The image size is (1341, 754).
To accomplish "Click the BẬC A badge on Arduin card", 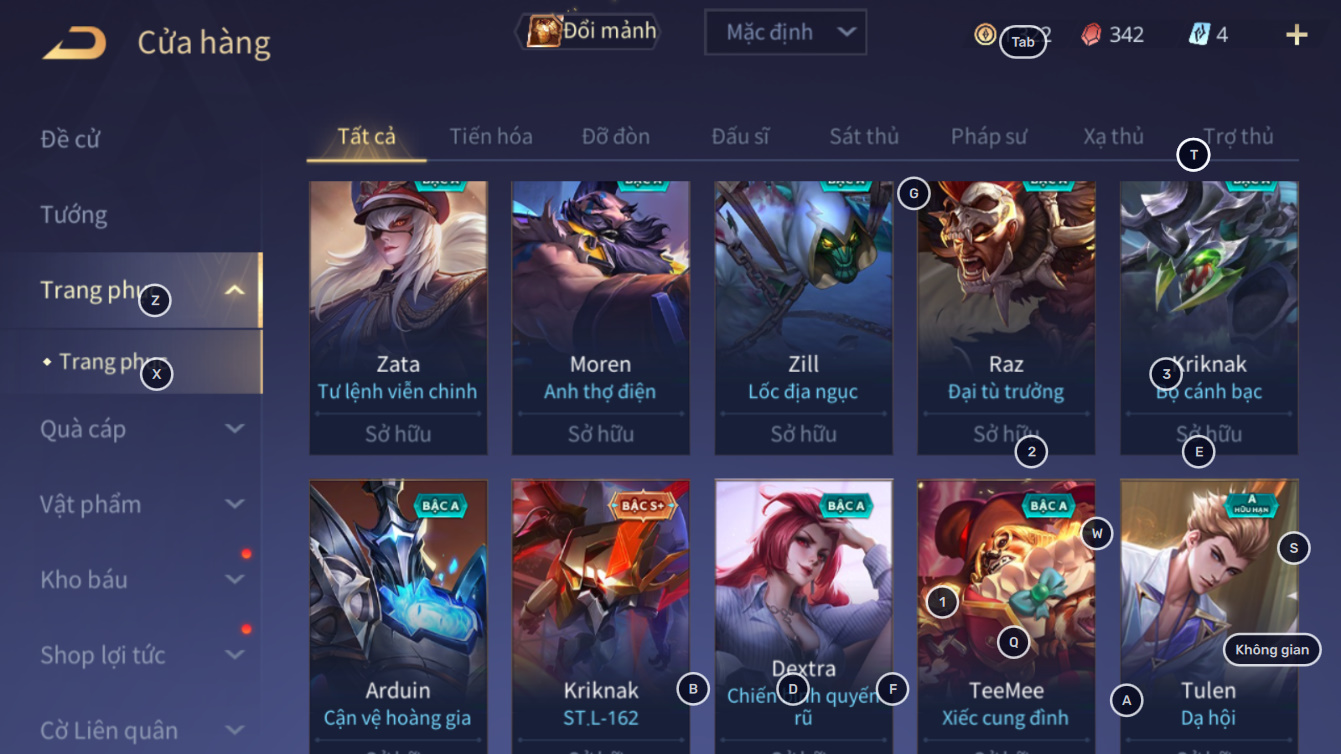I will tap(441, 505).
